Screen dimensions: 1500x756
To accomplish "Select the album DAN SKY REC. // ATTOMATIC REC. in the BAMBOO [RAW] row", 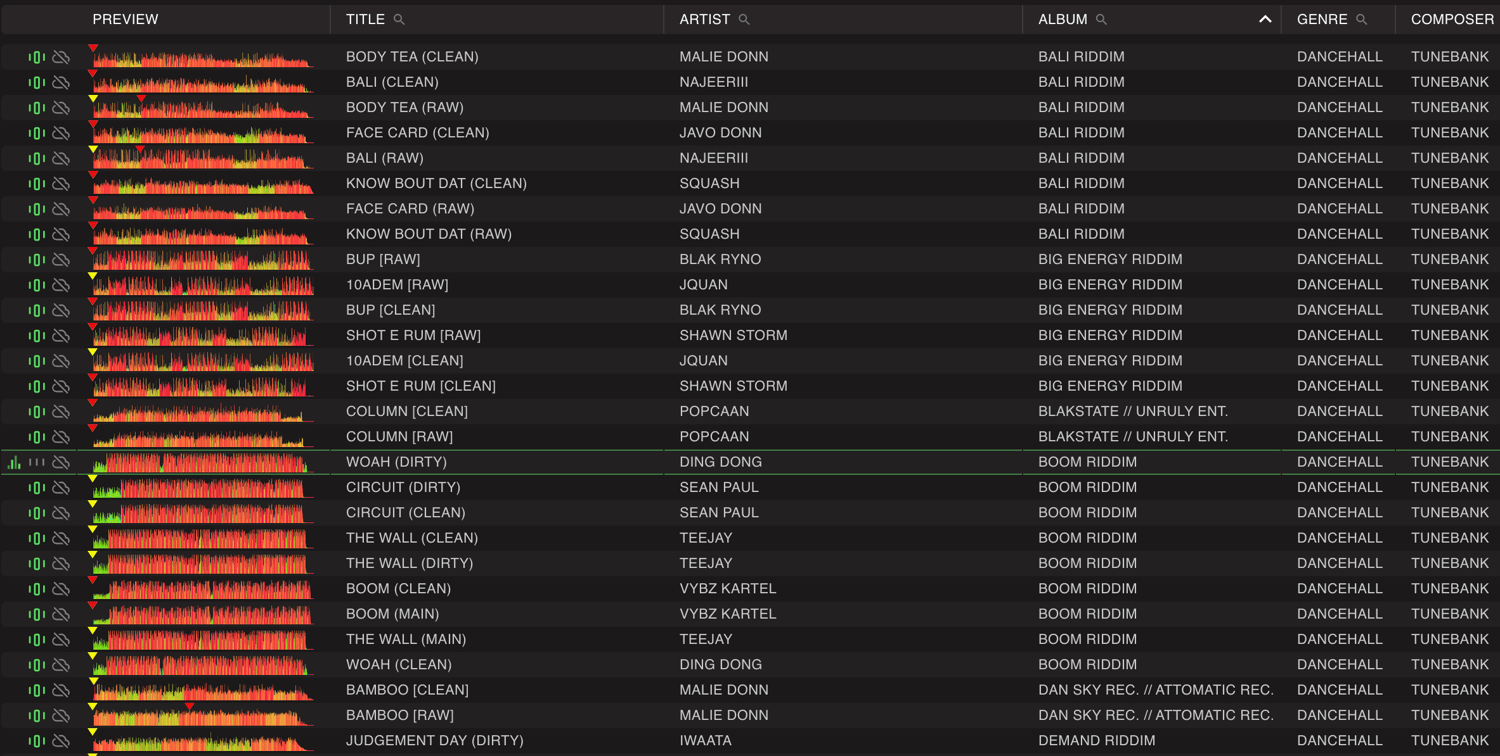I will [1156, 716].
